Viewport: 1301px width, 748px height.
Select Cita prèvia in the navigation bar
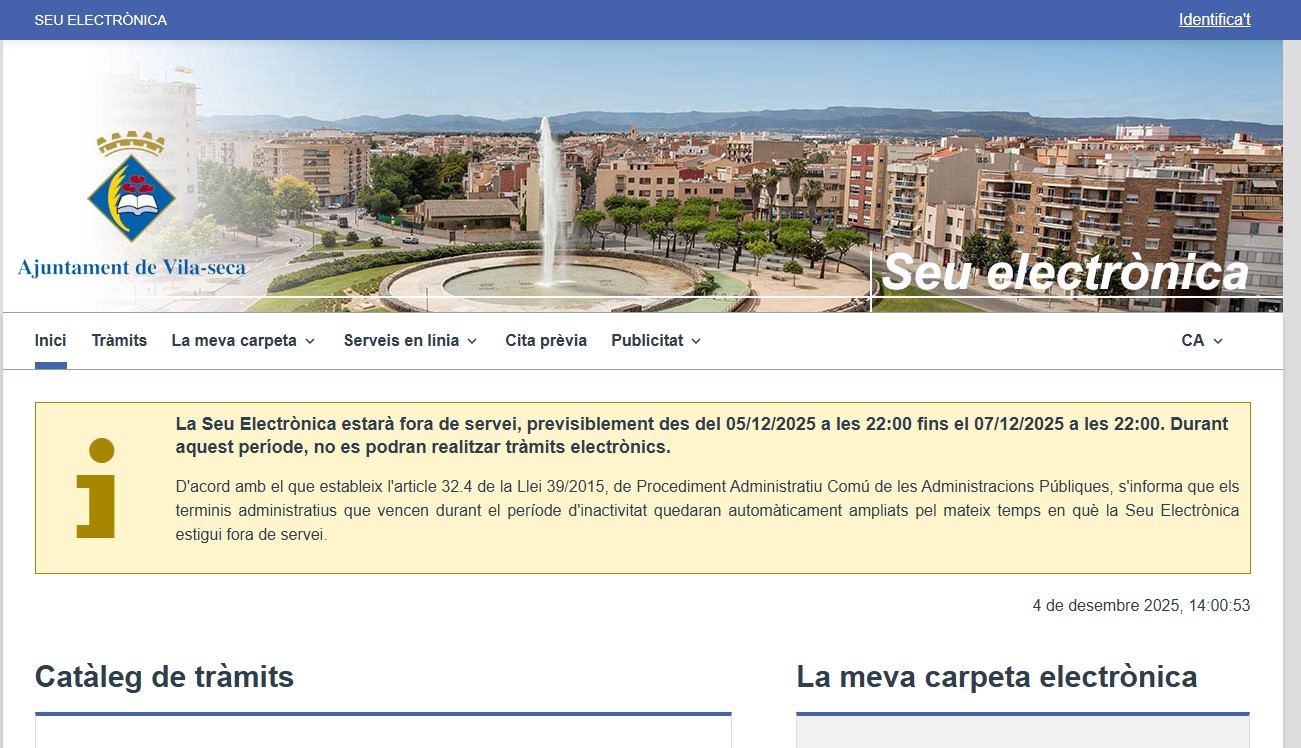pos(546,341)
